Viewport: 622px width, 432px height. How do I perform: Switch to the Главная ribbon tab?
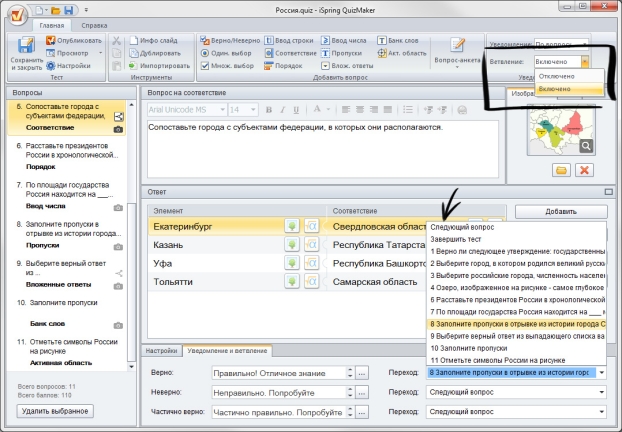[x=52, y=25]
